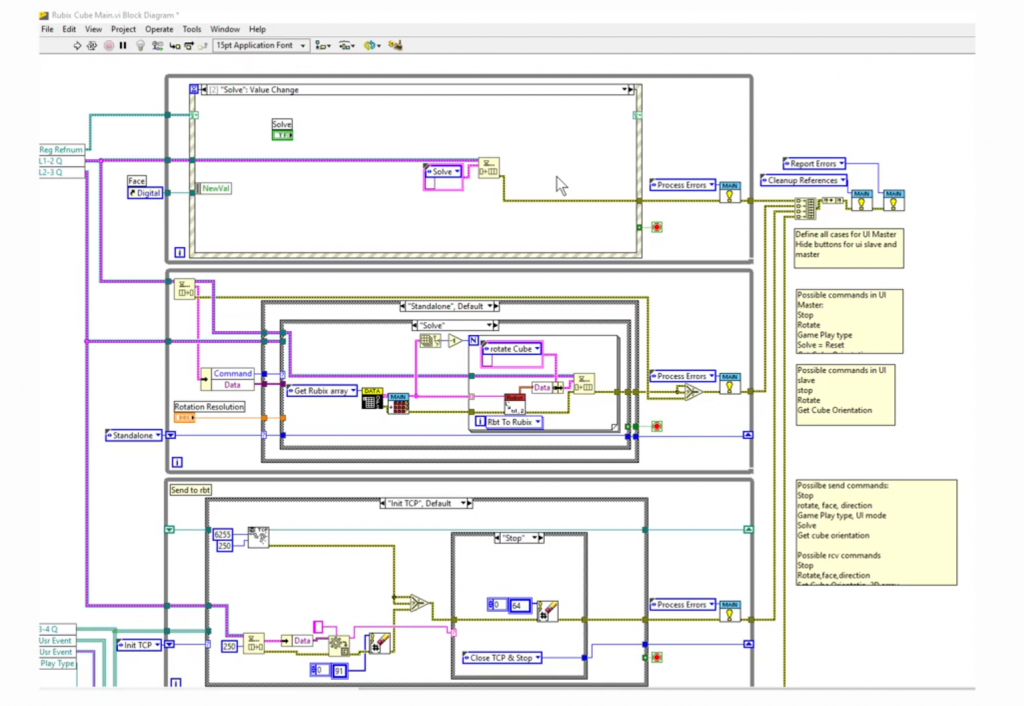The image size is (1024, 706).
Task: Open the Tools menu
Action: point(192,29)
